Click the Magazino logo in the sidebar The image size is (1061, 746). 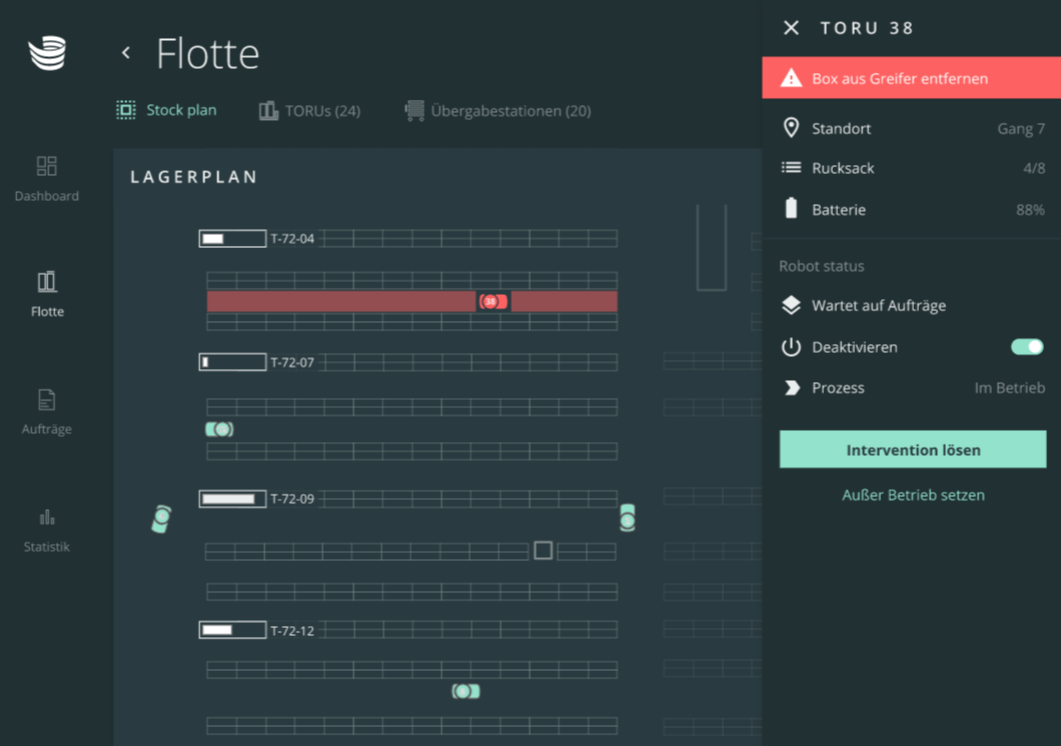47,53
